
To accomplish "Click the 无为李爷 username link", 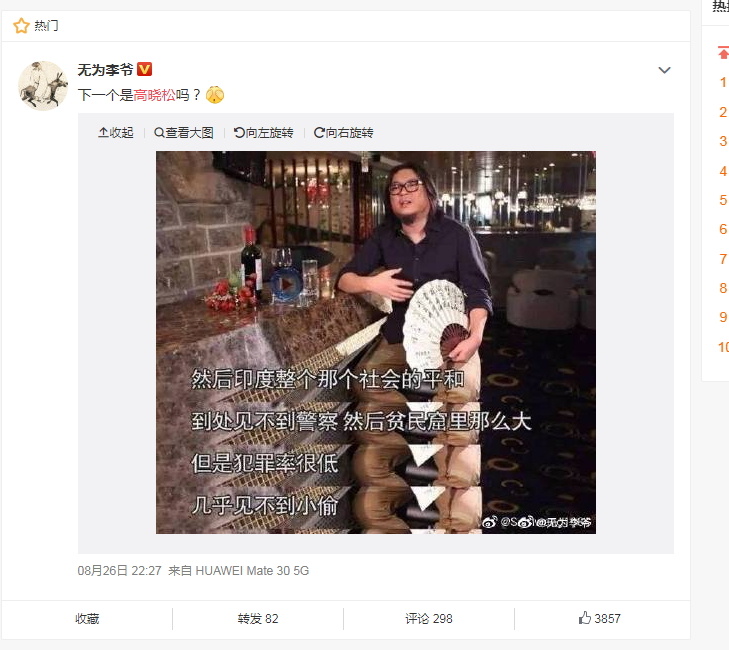I will (106, 70).
